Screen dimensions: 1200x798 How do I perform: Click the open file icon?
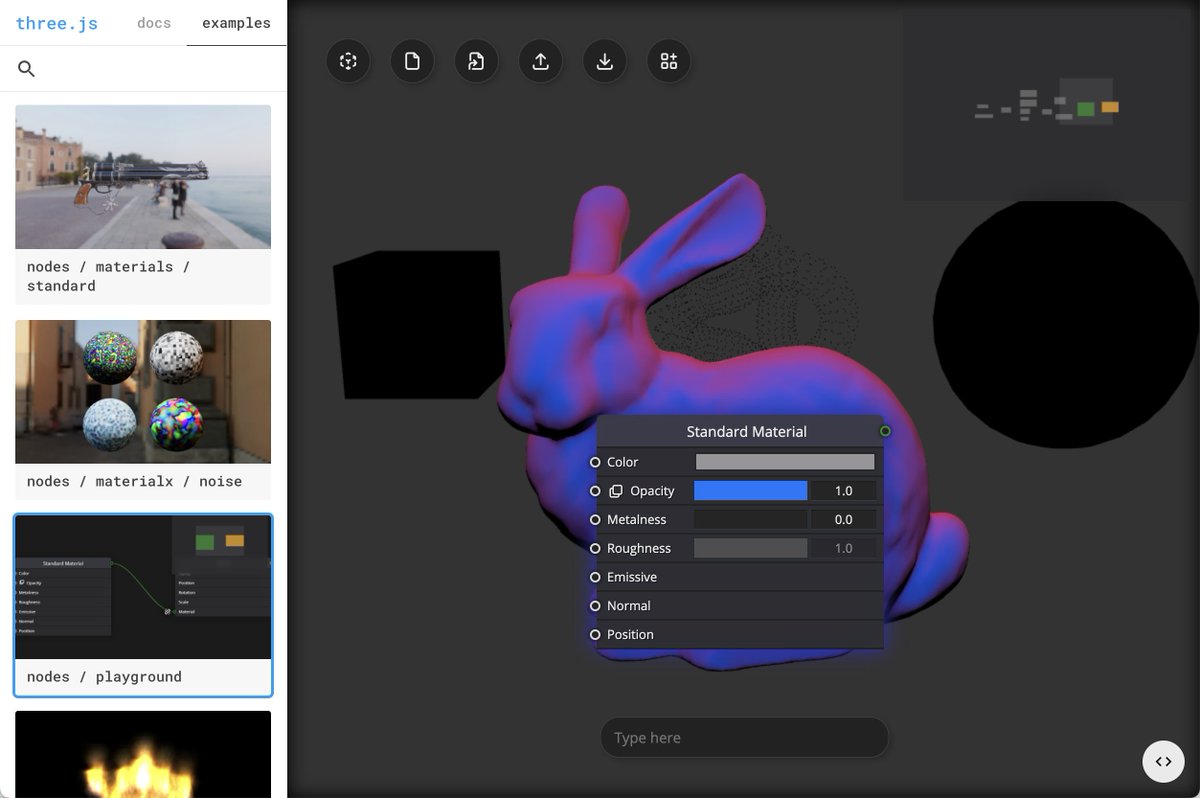coord(476,61)
